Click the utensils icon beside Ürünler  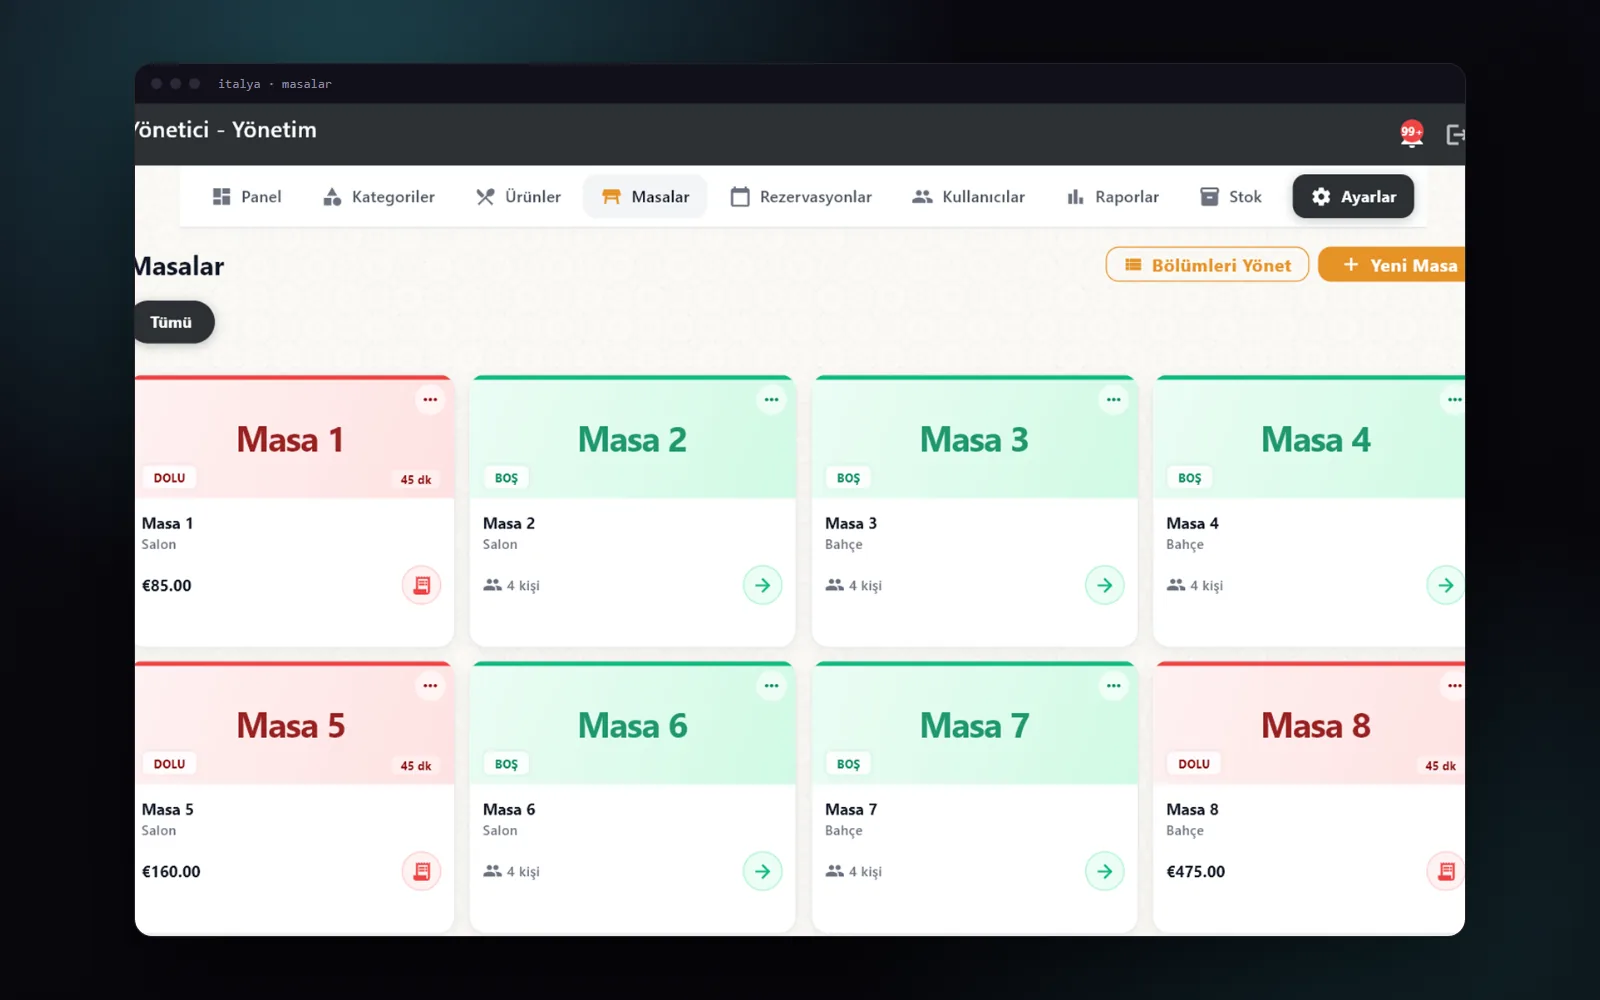[x=485, y=197]
